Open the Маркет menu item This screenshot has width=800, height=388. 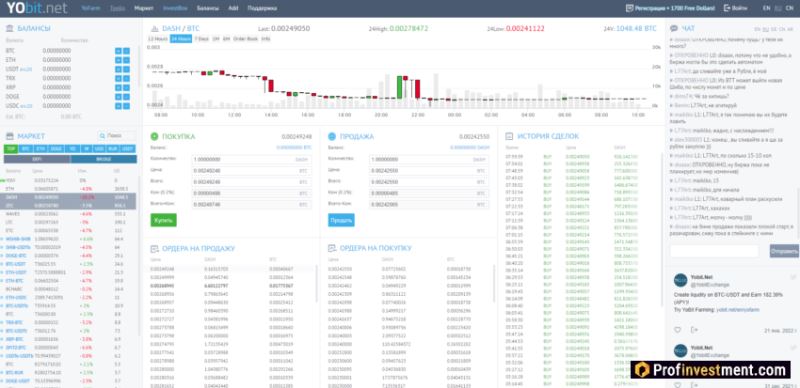click(x=144, y=8)
